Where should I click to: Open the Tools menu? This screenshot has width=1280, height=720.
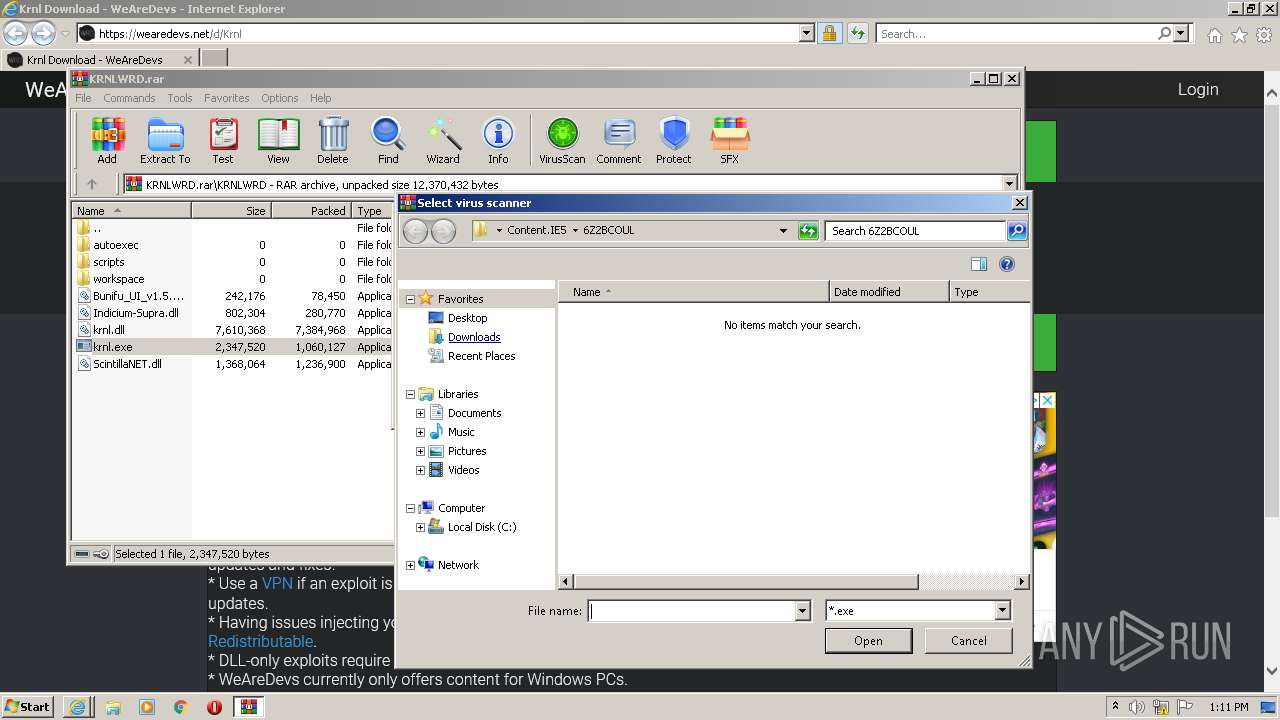(x=180, y=98)
